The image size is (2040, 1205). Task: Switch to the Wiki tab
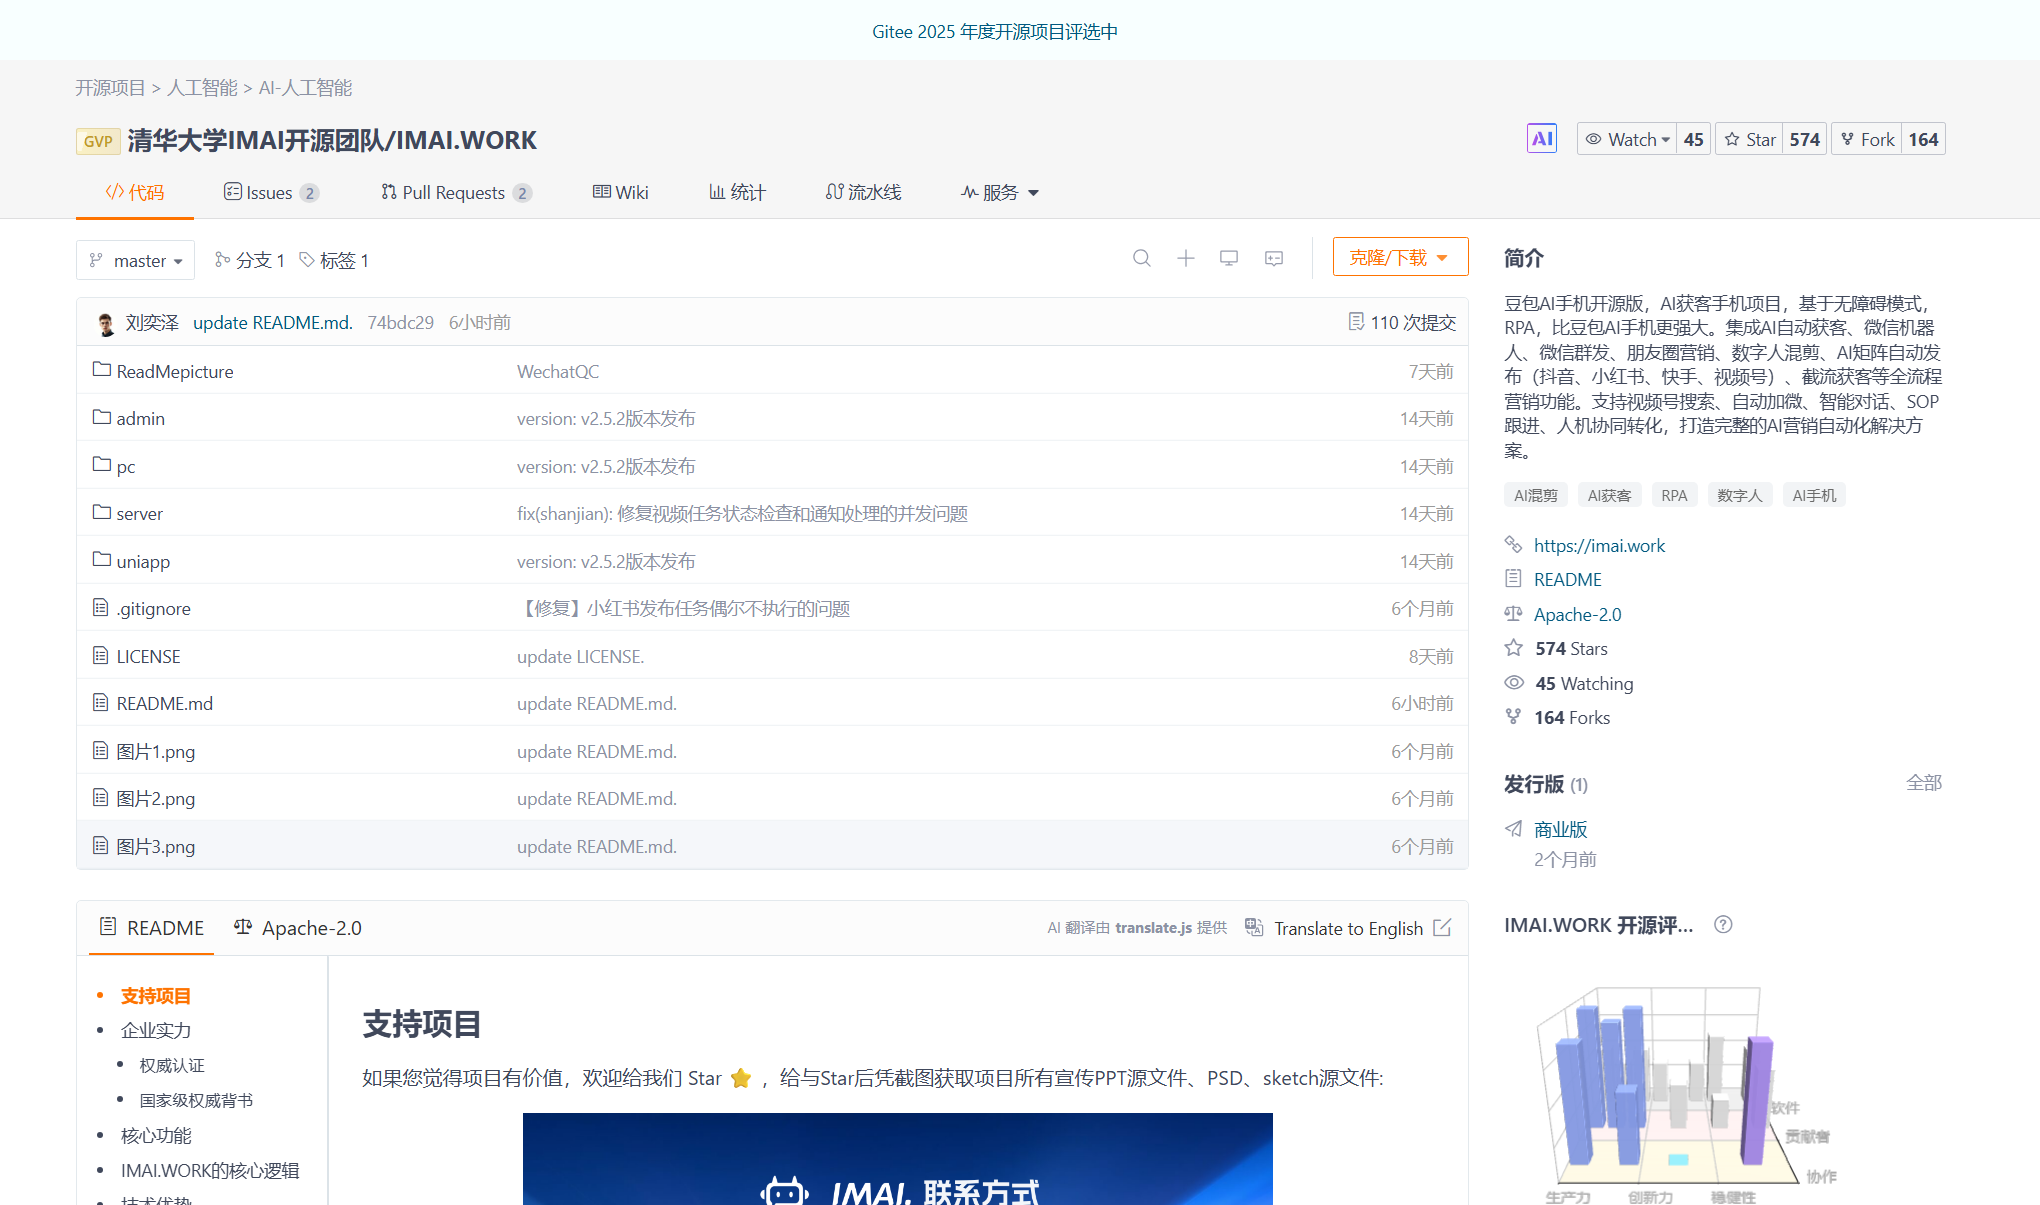pyautogui.click(x=620, y=192)
